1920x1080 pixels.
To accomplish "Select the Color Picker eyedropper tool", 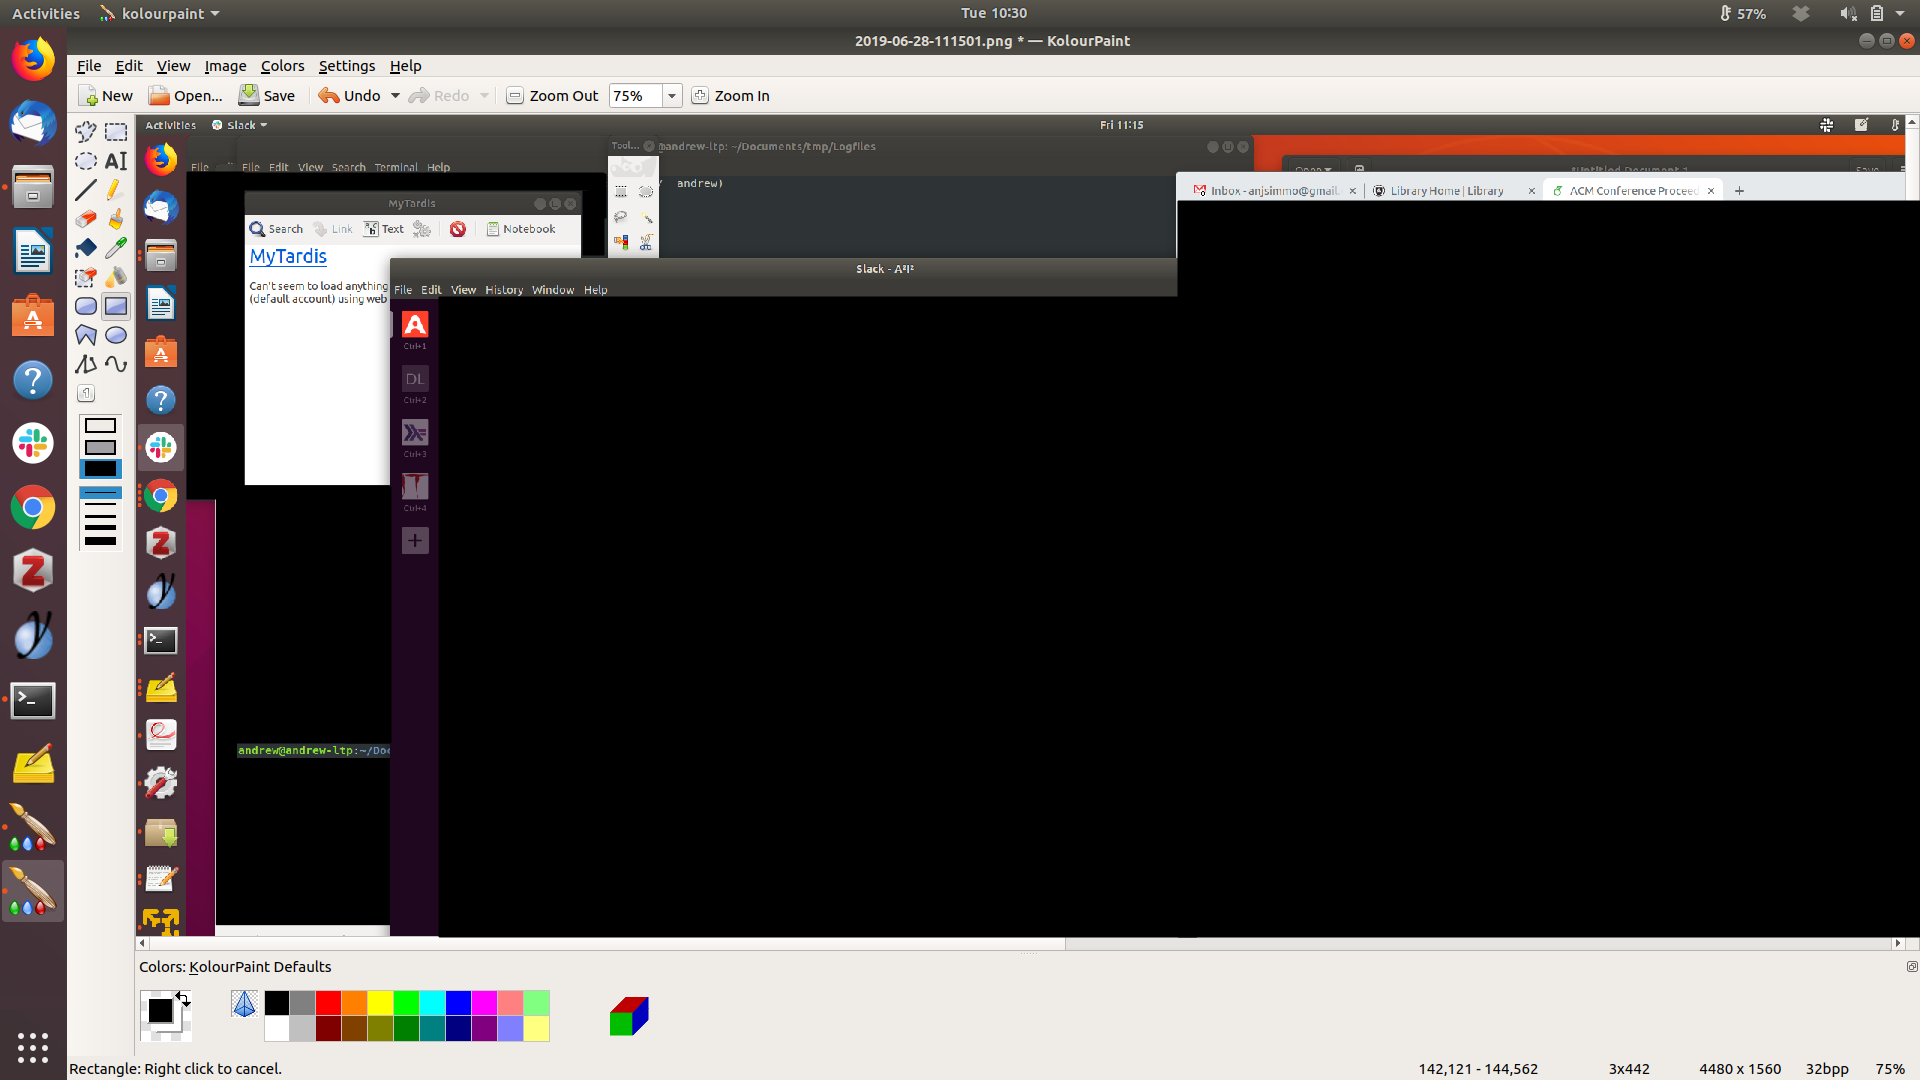I will click(116, 248).
